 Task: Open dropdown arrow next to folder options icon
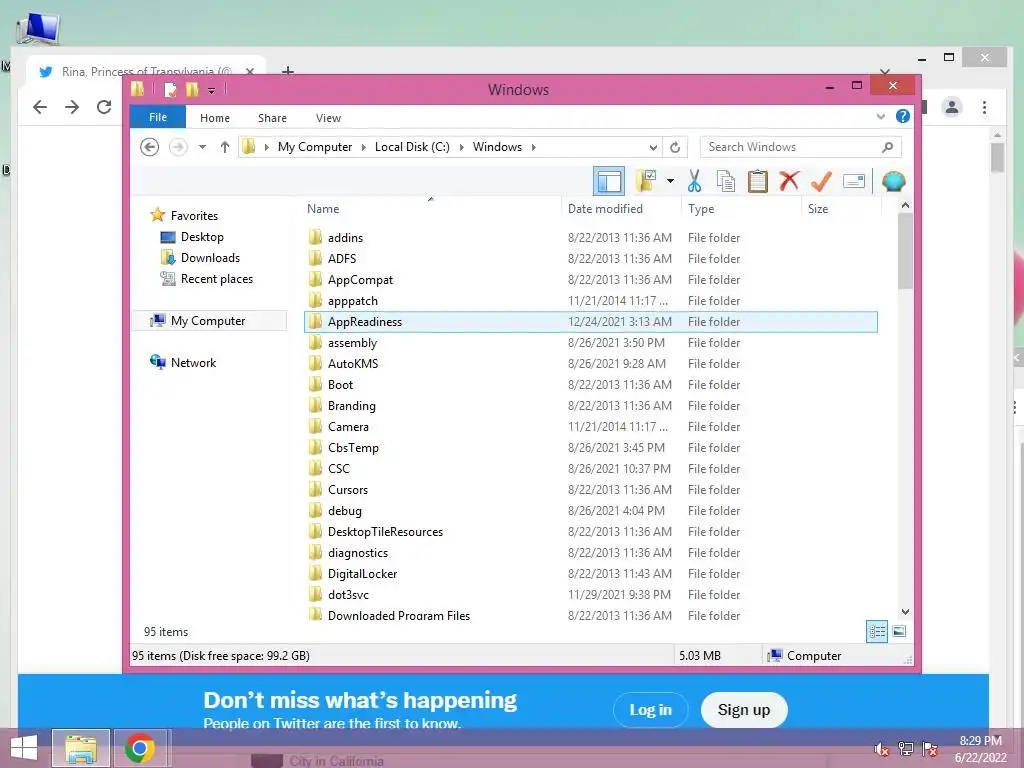pos(670,181)
